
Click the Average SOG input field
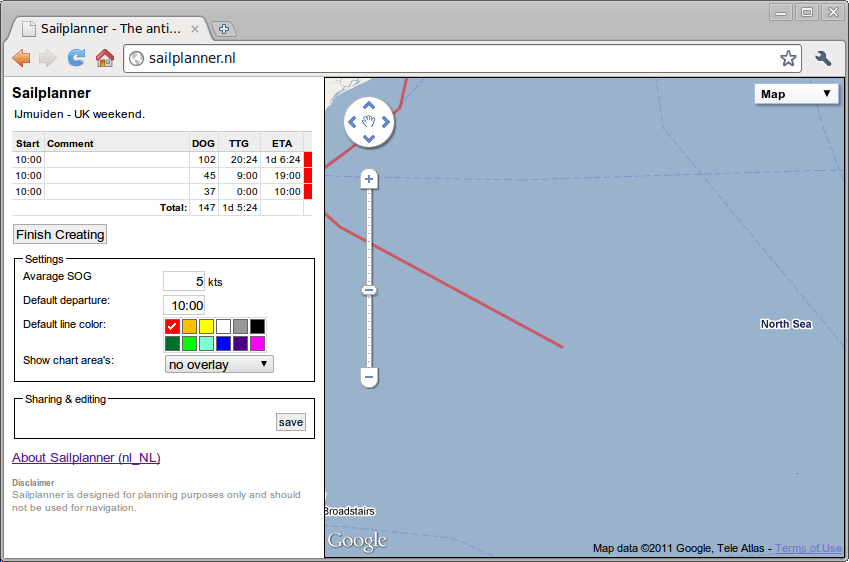(184, 281)
